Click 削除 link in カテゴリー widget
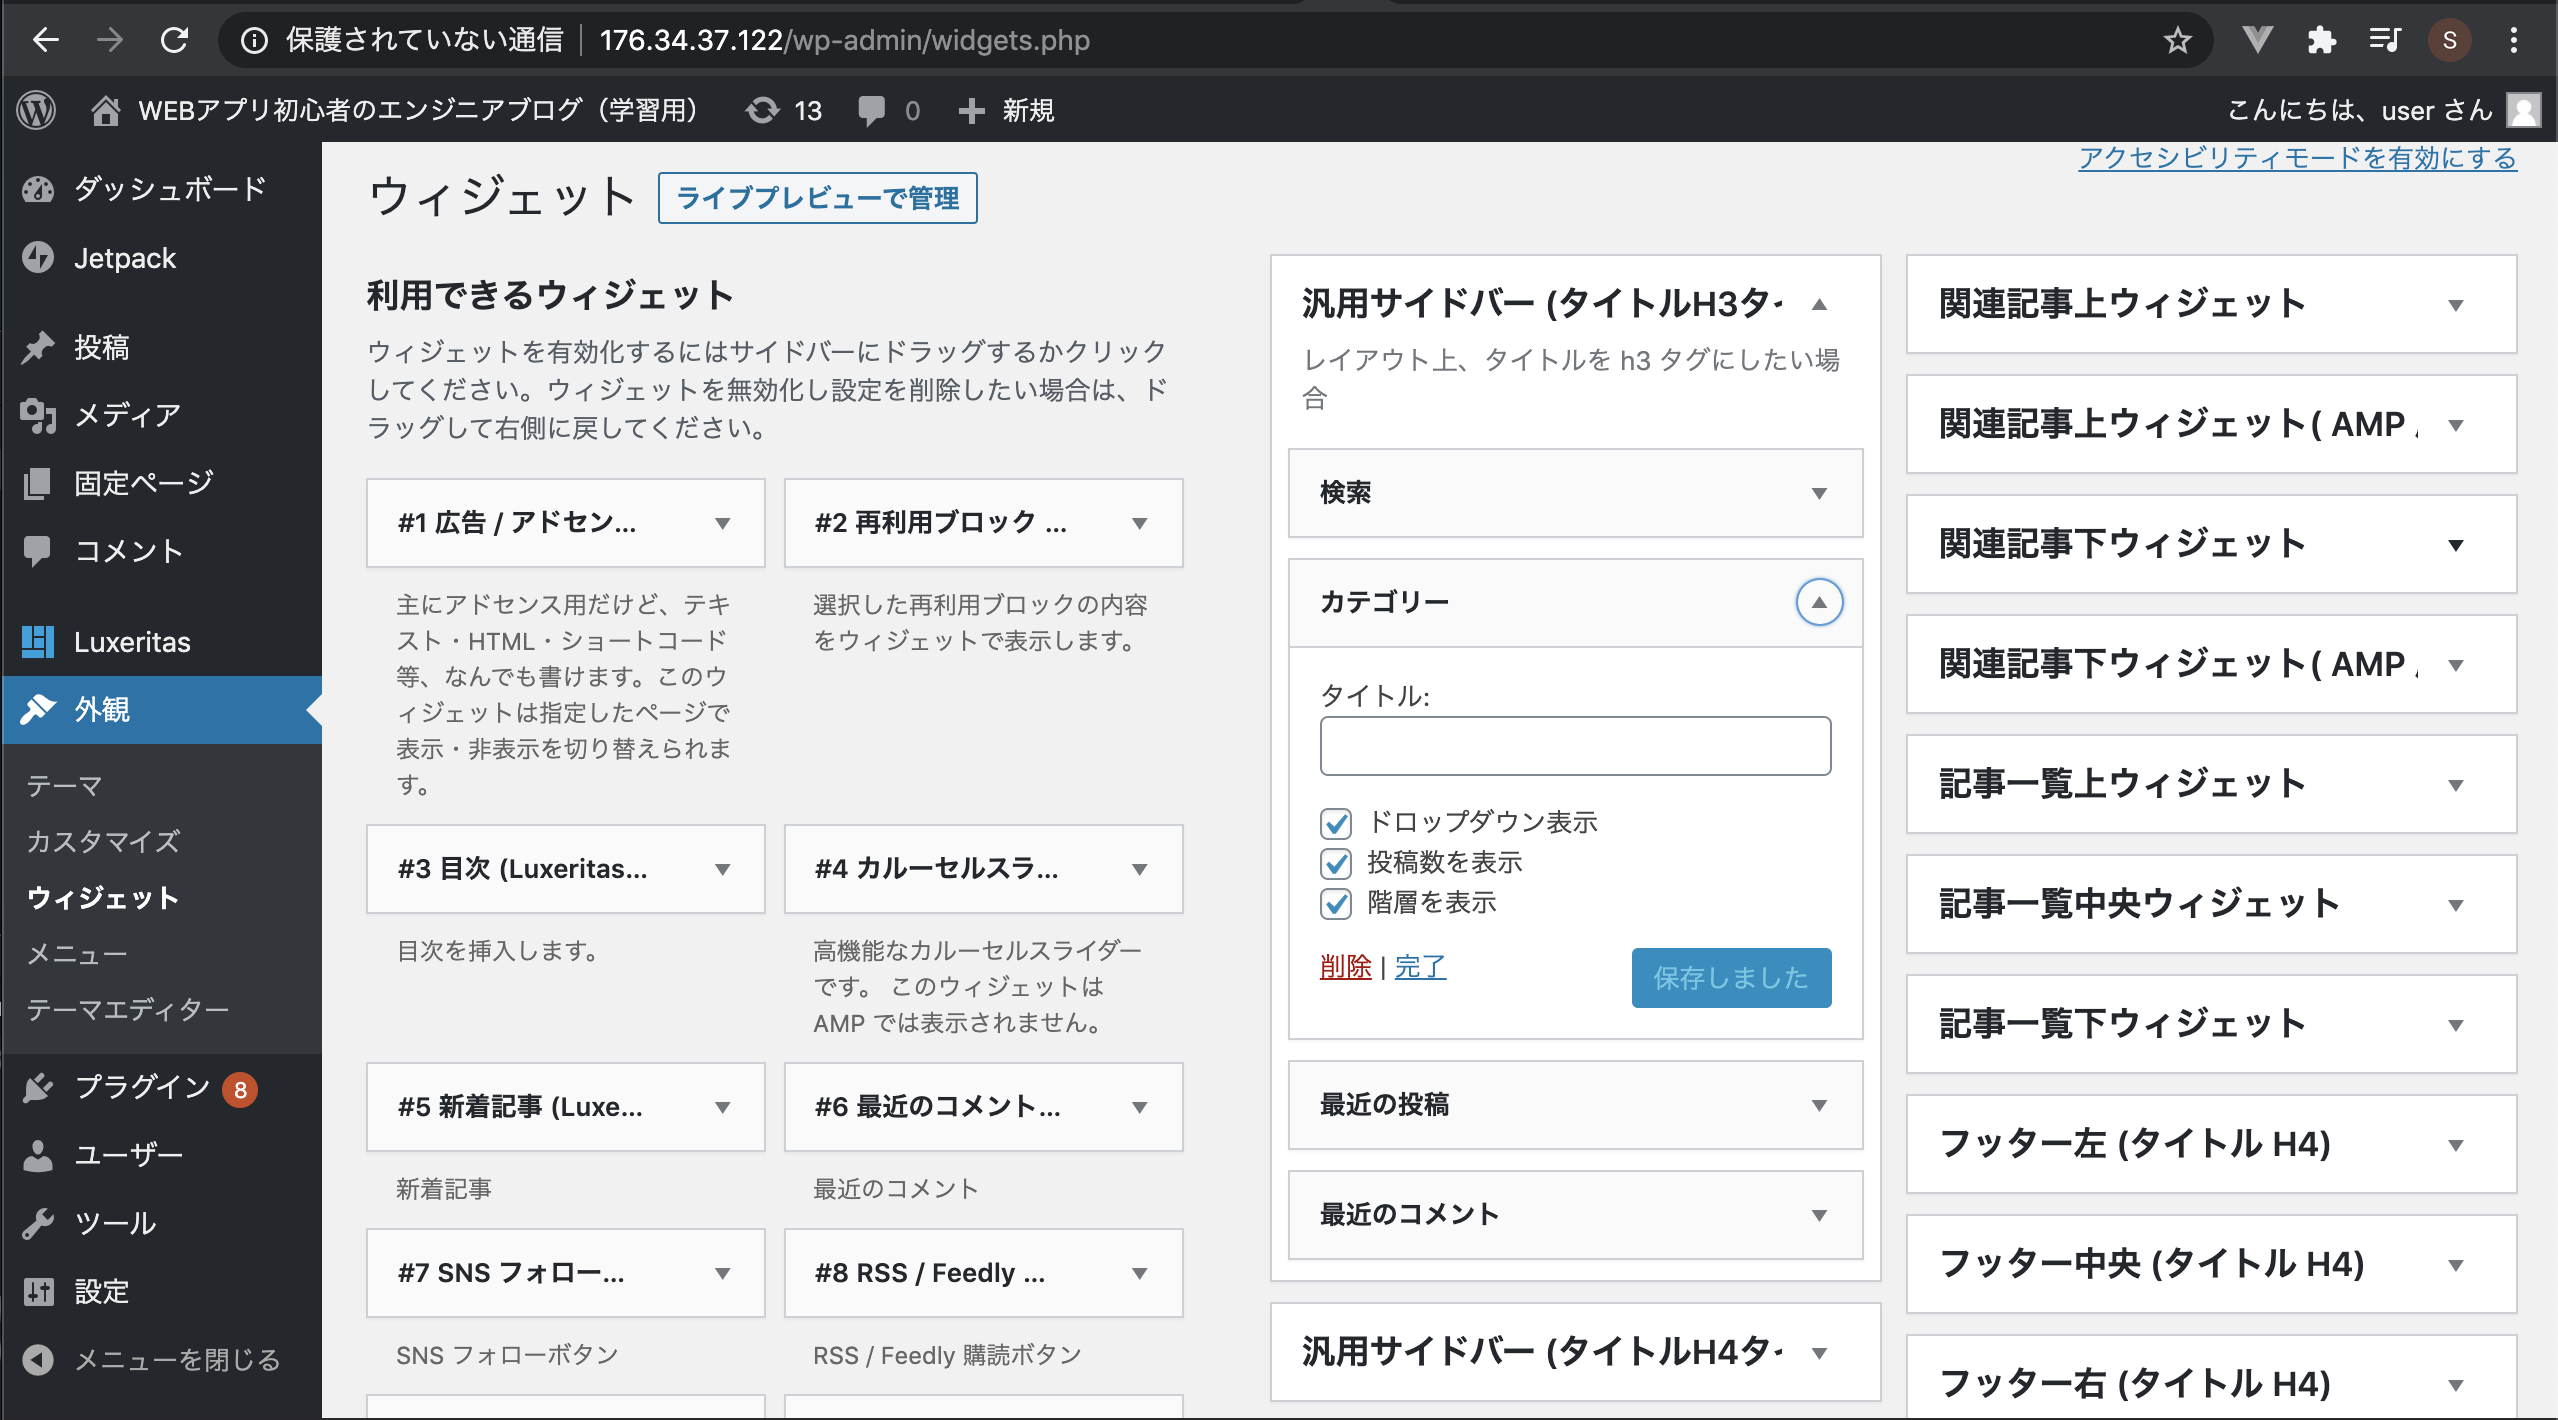2558x1420 pixels. click(1345, 967)
